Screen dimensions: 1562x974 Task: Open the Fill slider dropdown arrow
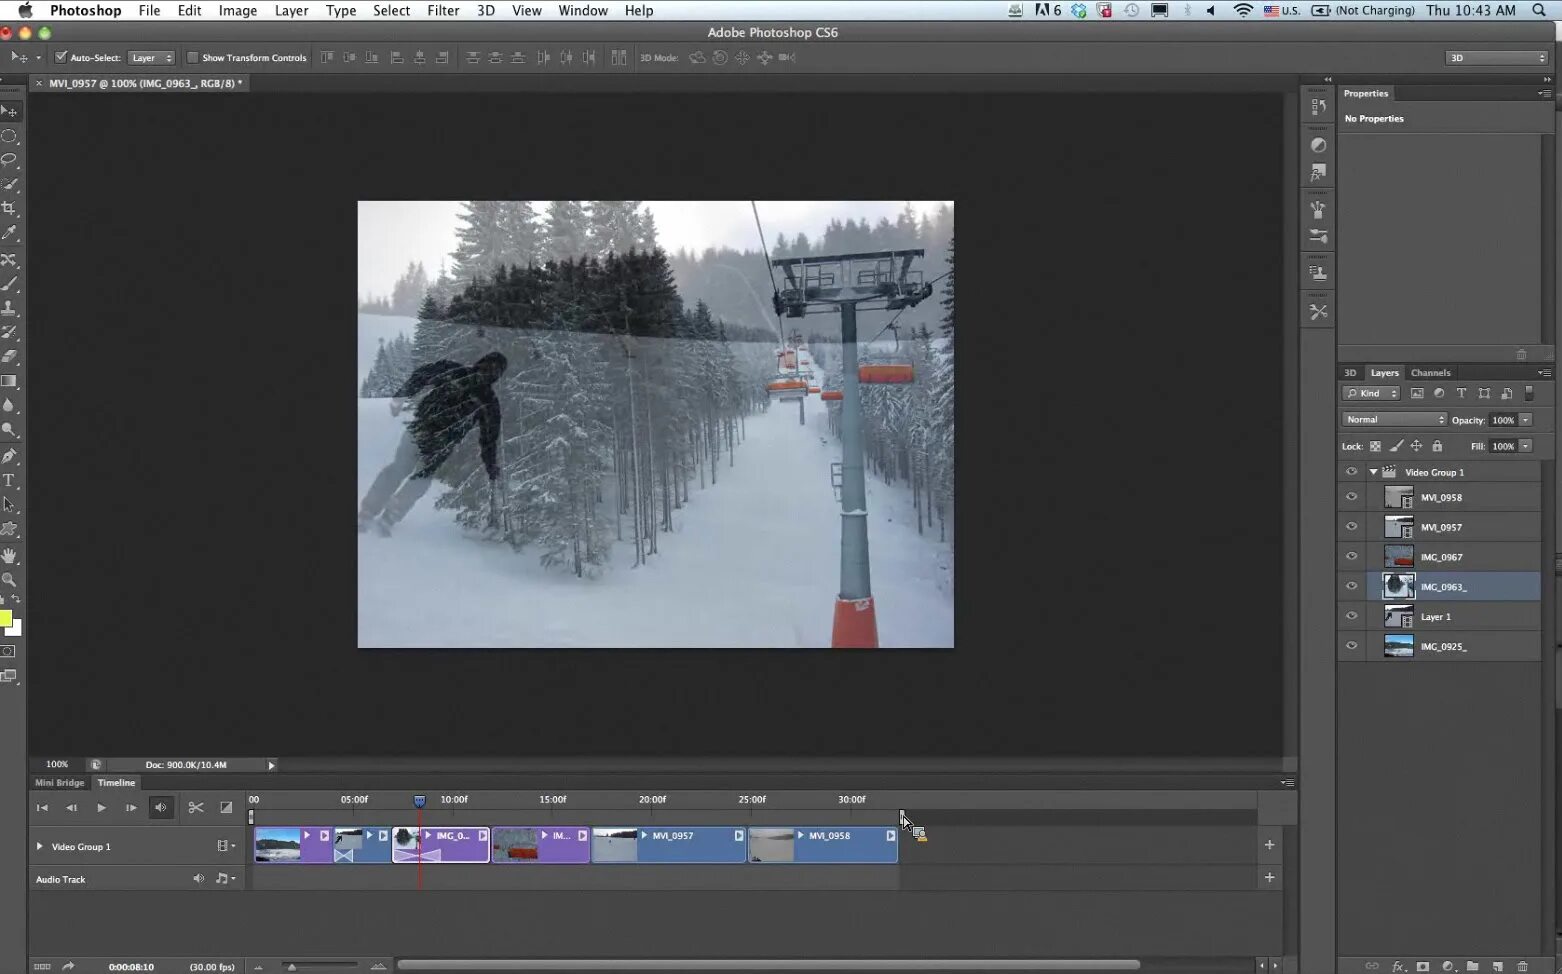click(x=1526, y=446)
